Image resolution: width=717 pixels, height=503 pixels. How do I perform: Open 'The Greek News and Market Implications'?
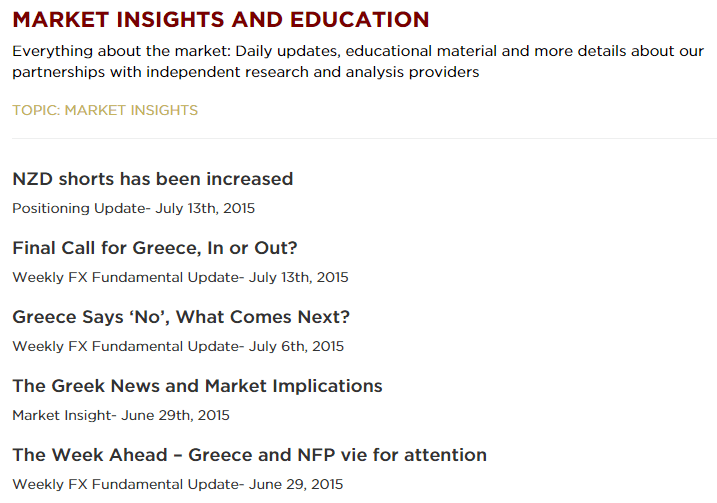[197, 386]
